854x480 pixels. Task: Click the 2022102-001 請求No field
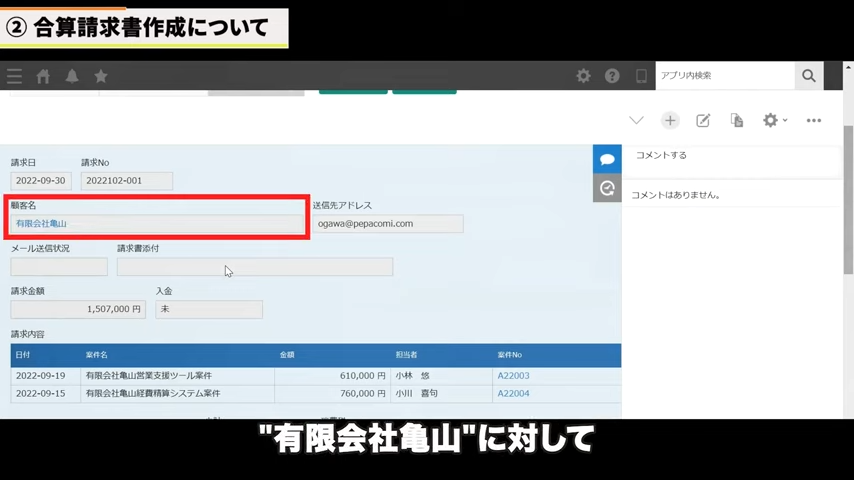click(x=127, y=181)
